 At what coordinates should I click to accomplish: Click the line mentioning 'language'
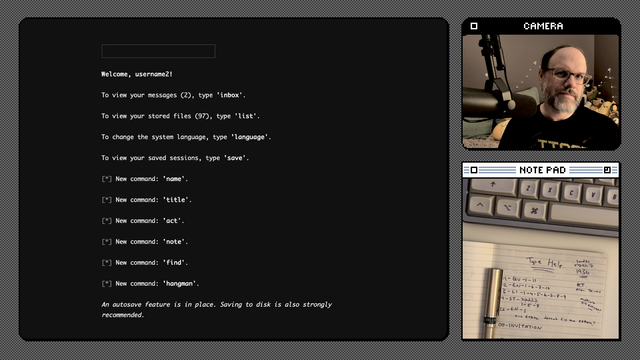[x=186, y=137]
